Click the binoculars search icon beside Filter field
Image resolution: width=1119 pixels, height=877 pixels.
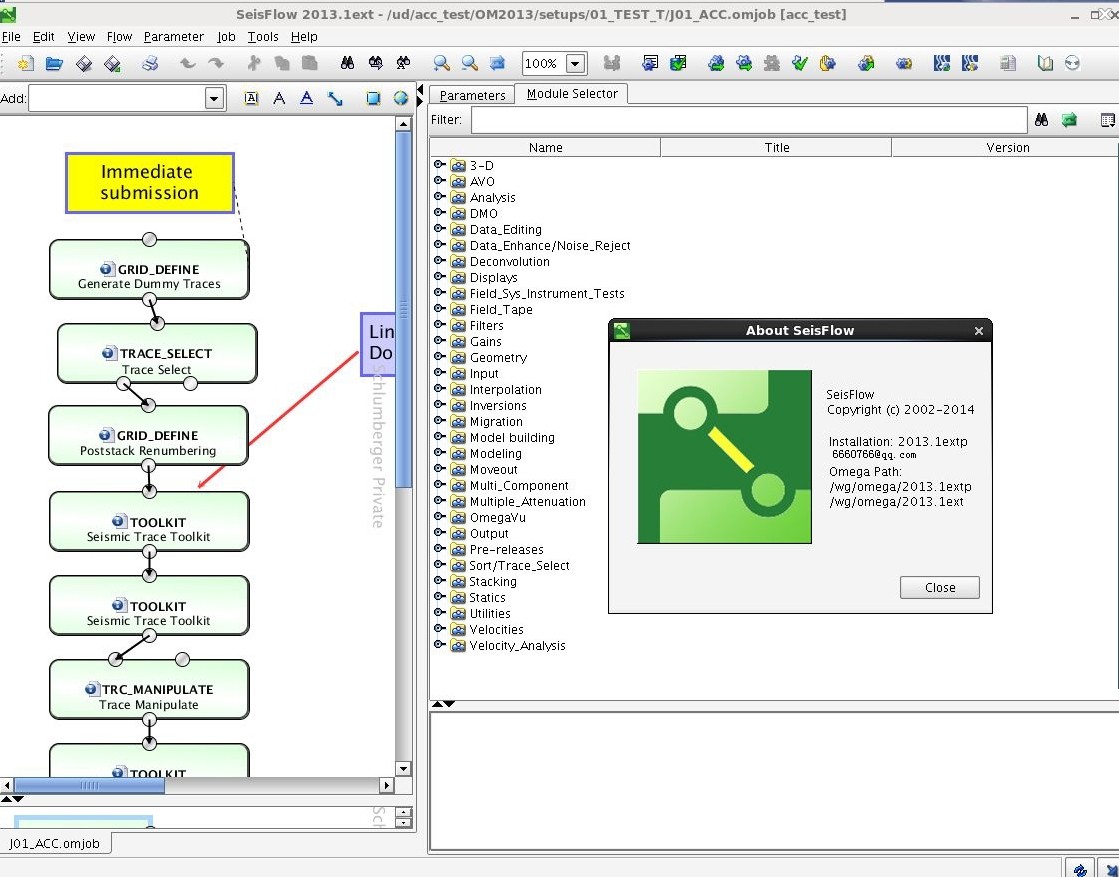[x=1041, y=120]
